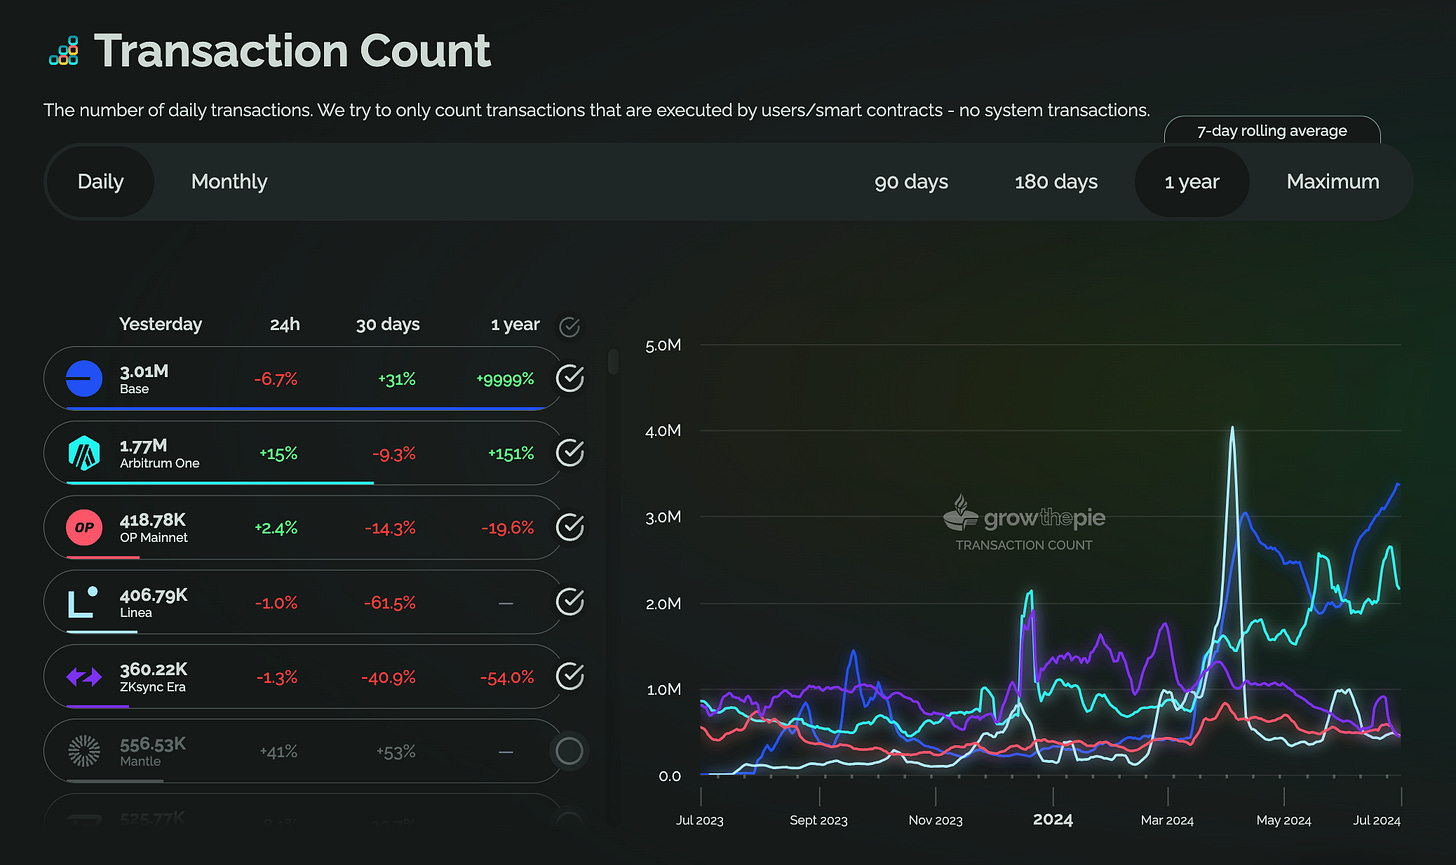Click the Transaction Count page heading
This screenshot has height=865, width=1456.
coord(293,51)
